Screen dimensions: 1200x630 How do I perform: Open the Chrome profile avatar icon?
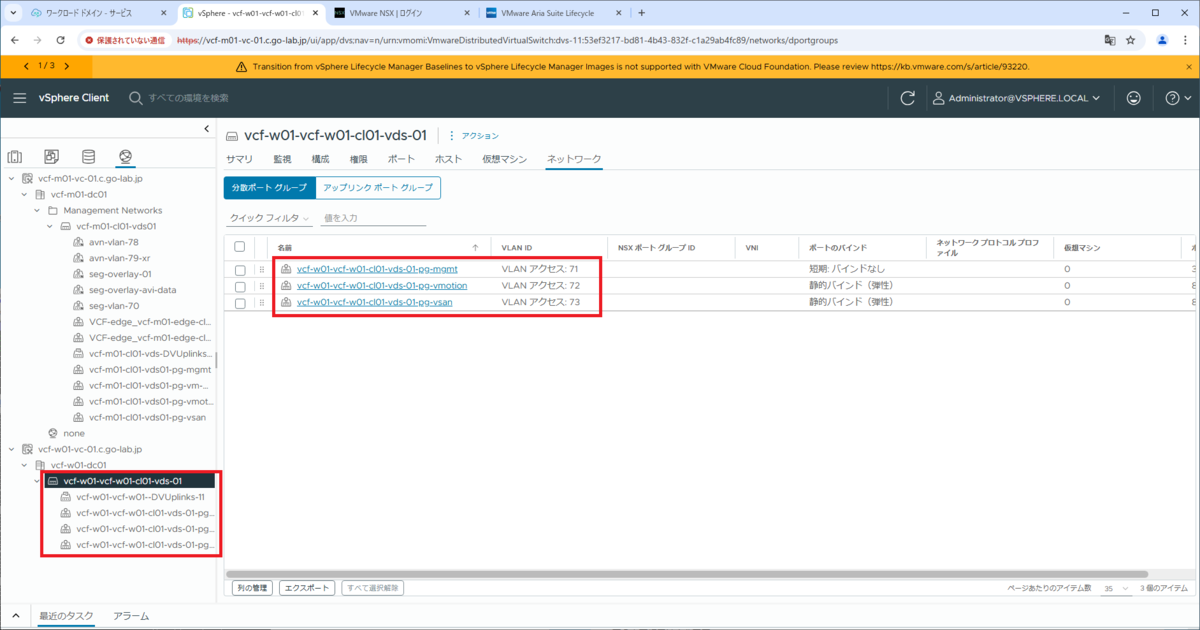1163,40
